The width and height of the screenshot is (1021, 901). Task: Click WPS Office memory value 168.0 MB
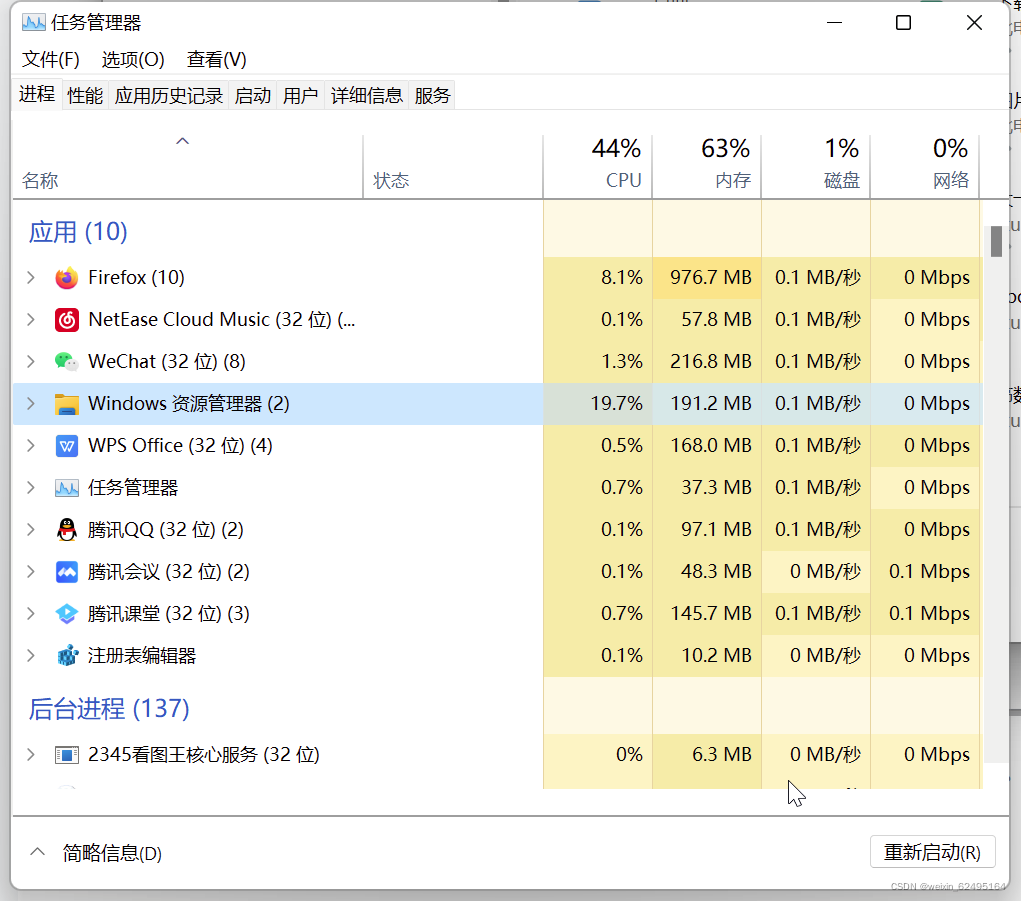711,446
